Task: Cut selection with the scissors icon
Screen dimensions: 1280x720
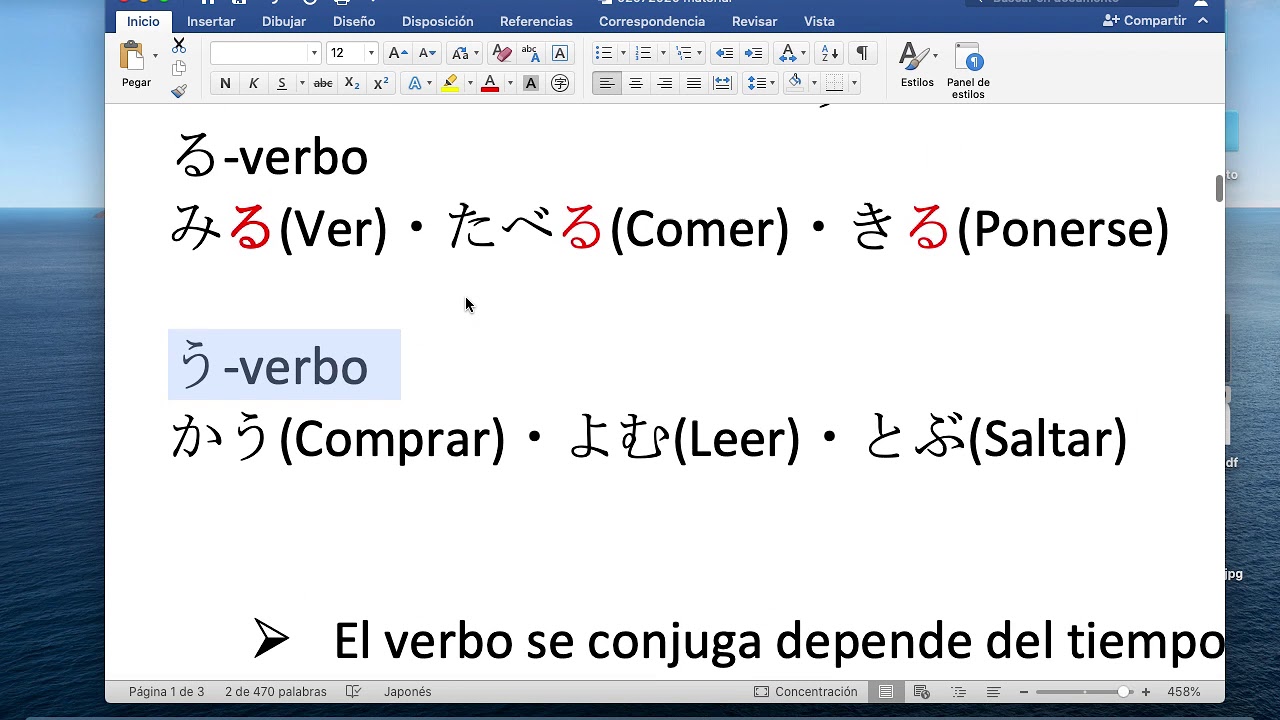Action: [179, 46]
